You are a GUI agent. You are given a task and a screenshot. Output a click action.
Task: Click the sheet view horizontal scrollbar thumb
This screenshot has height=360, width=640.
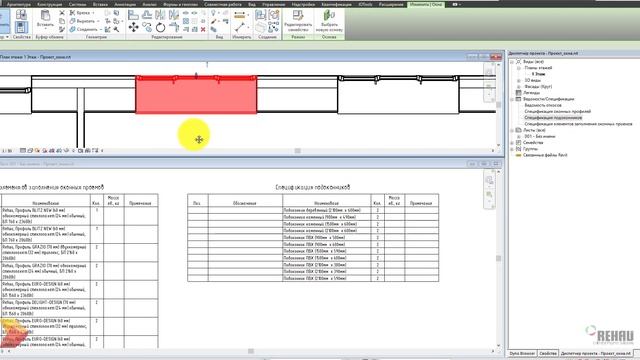coord(251,351)
